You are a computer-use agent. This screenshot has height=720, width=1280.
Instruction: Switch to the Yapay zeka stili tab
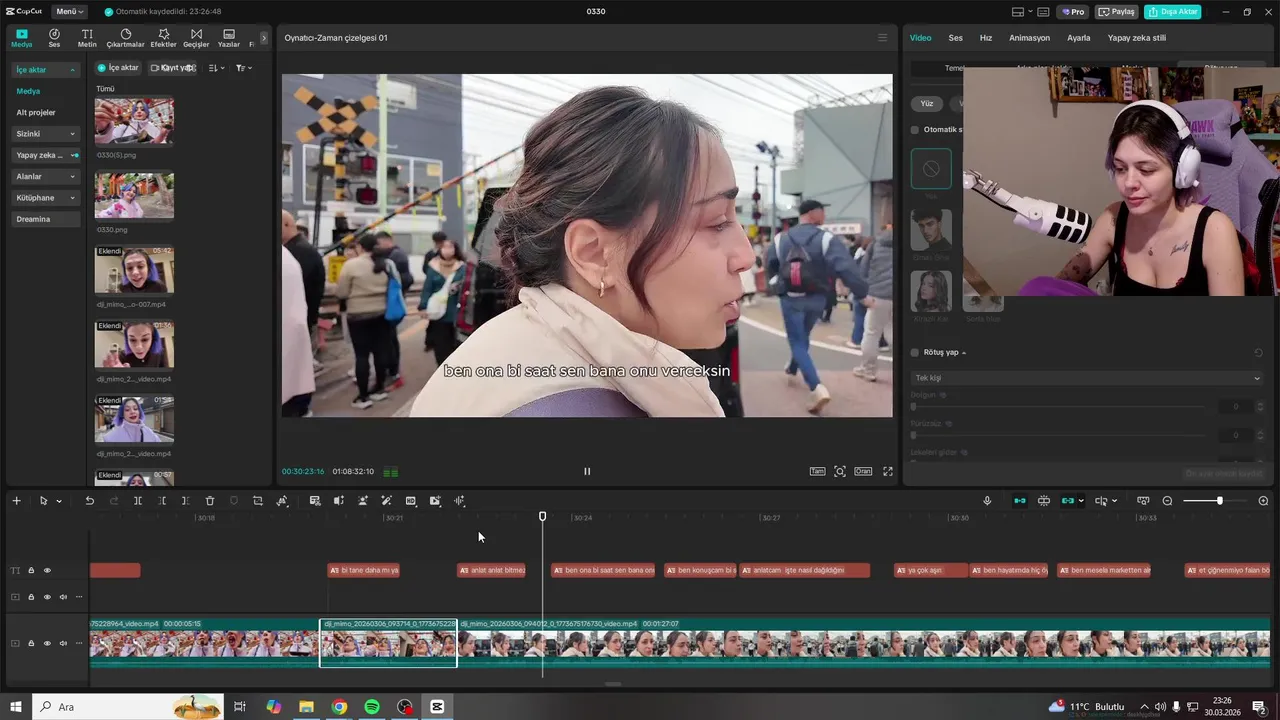[x=1137, y=38]
